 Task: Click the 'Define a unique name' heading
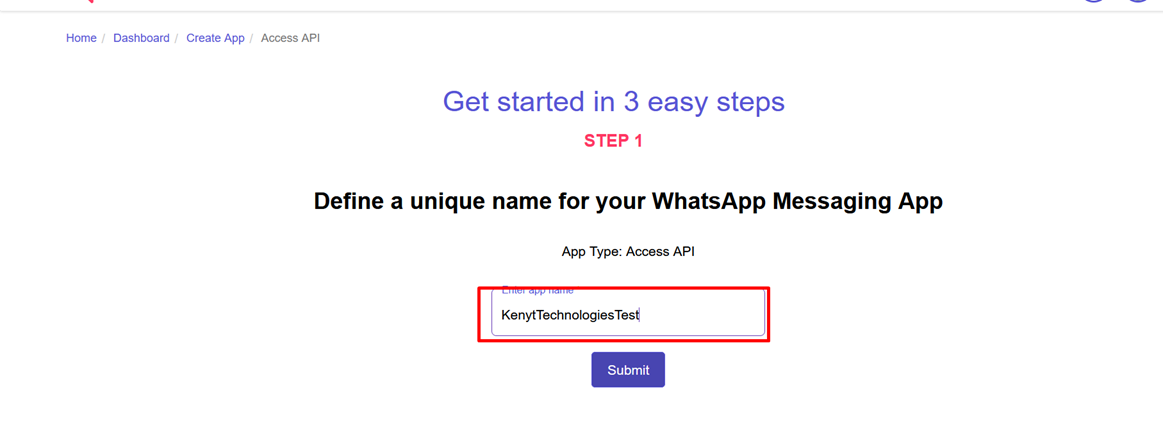click(628, 202)
